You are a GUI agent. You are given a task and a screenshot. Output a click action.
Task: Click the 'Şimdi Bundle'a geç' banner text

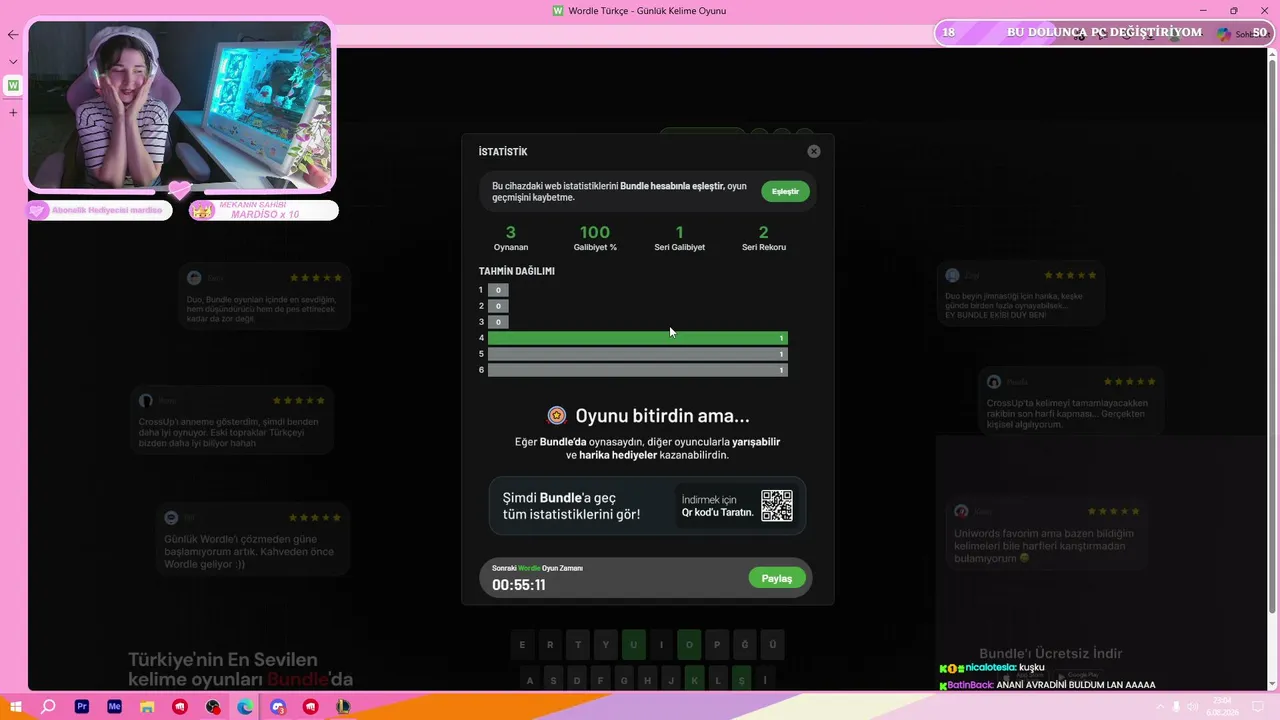click(571, 506)
